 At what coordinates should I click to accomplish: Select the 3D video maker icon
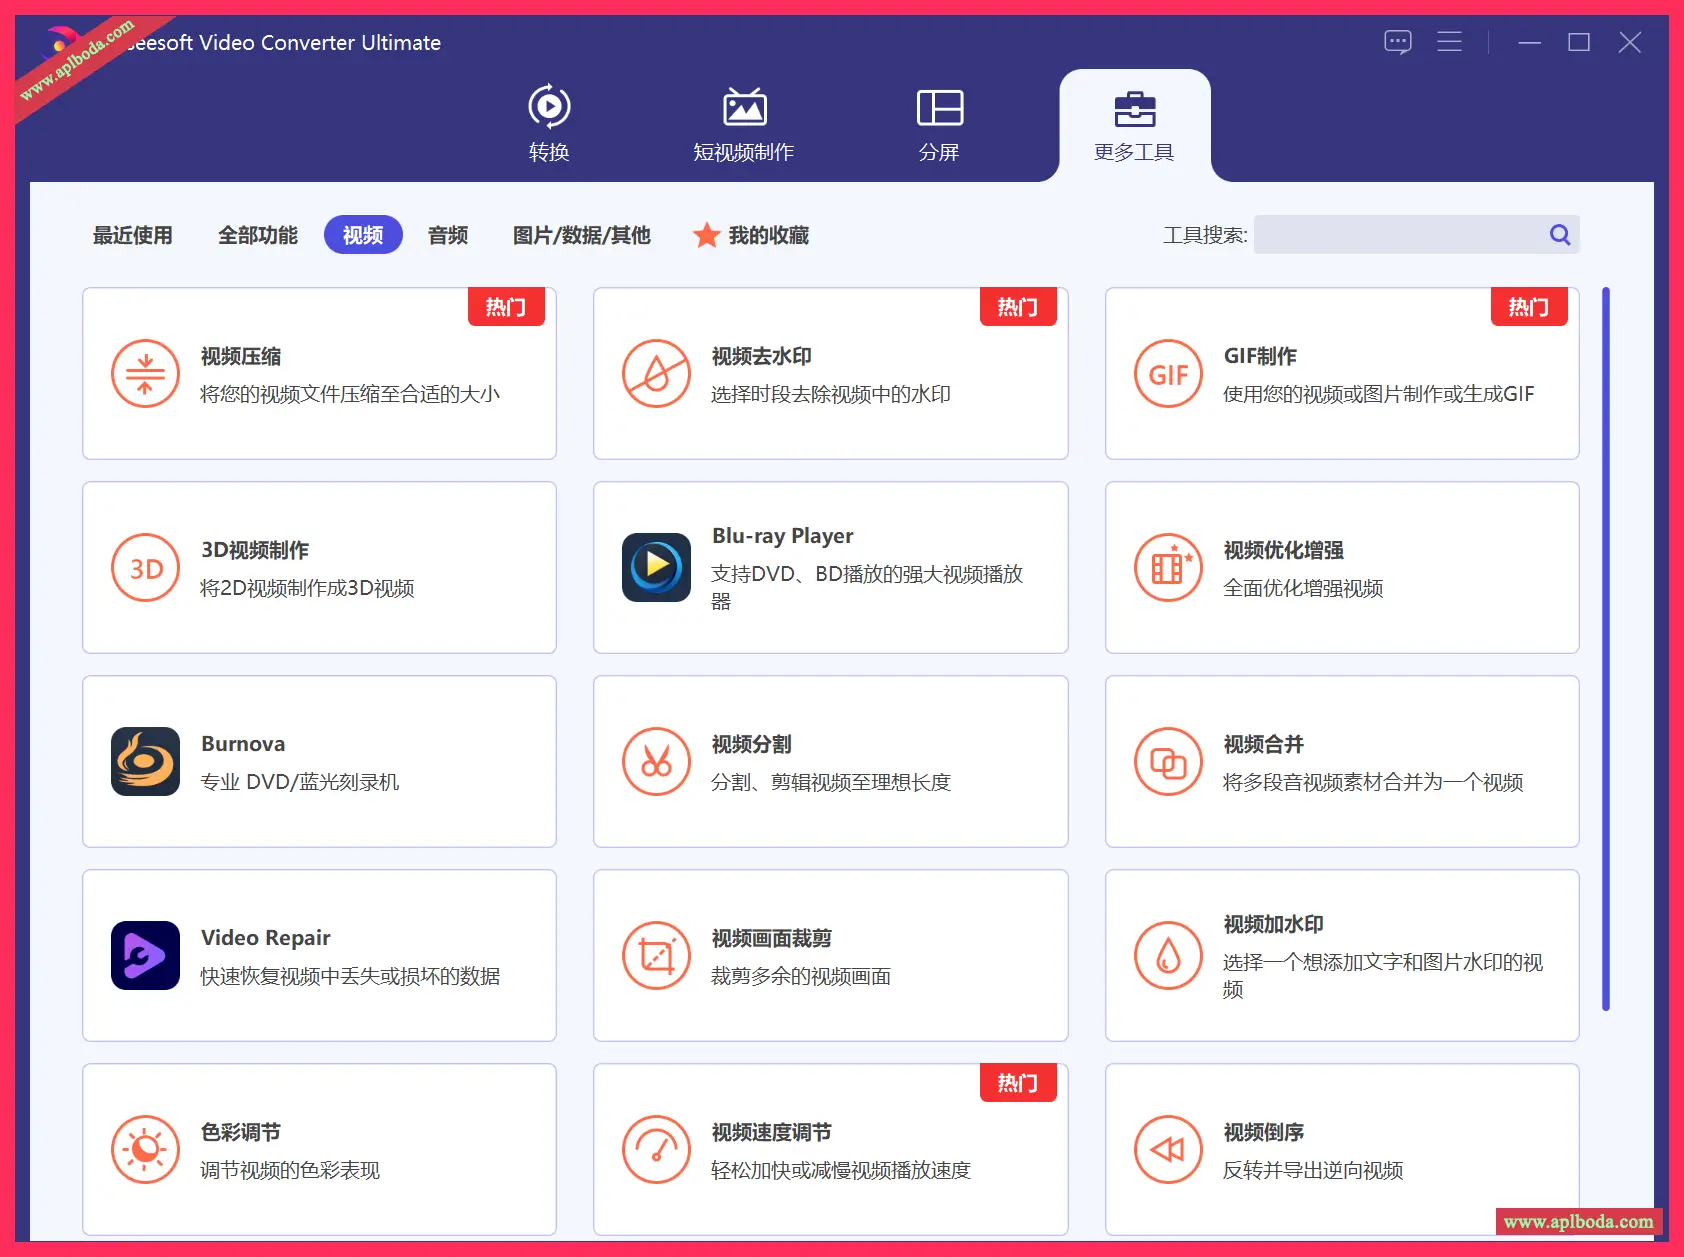click(x=145, y=568)
